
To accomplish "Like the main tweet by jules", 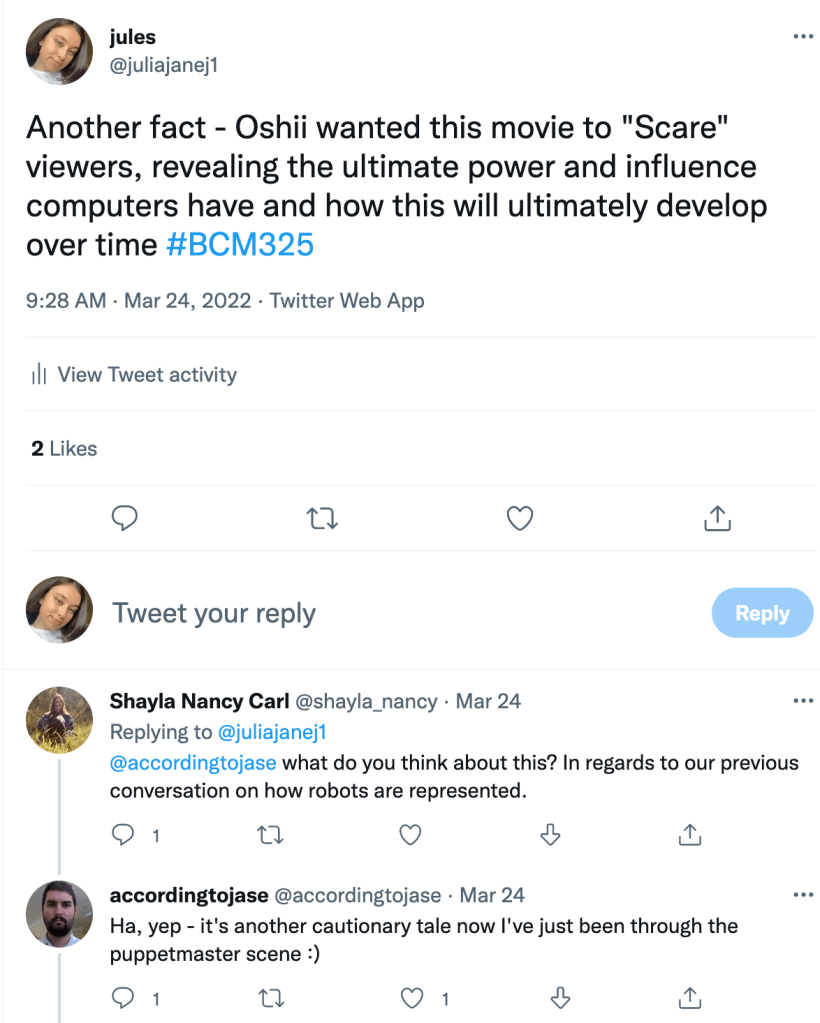I will (x=519, y=517).
